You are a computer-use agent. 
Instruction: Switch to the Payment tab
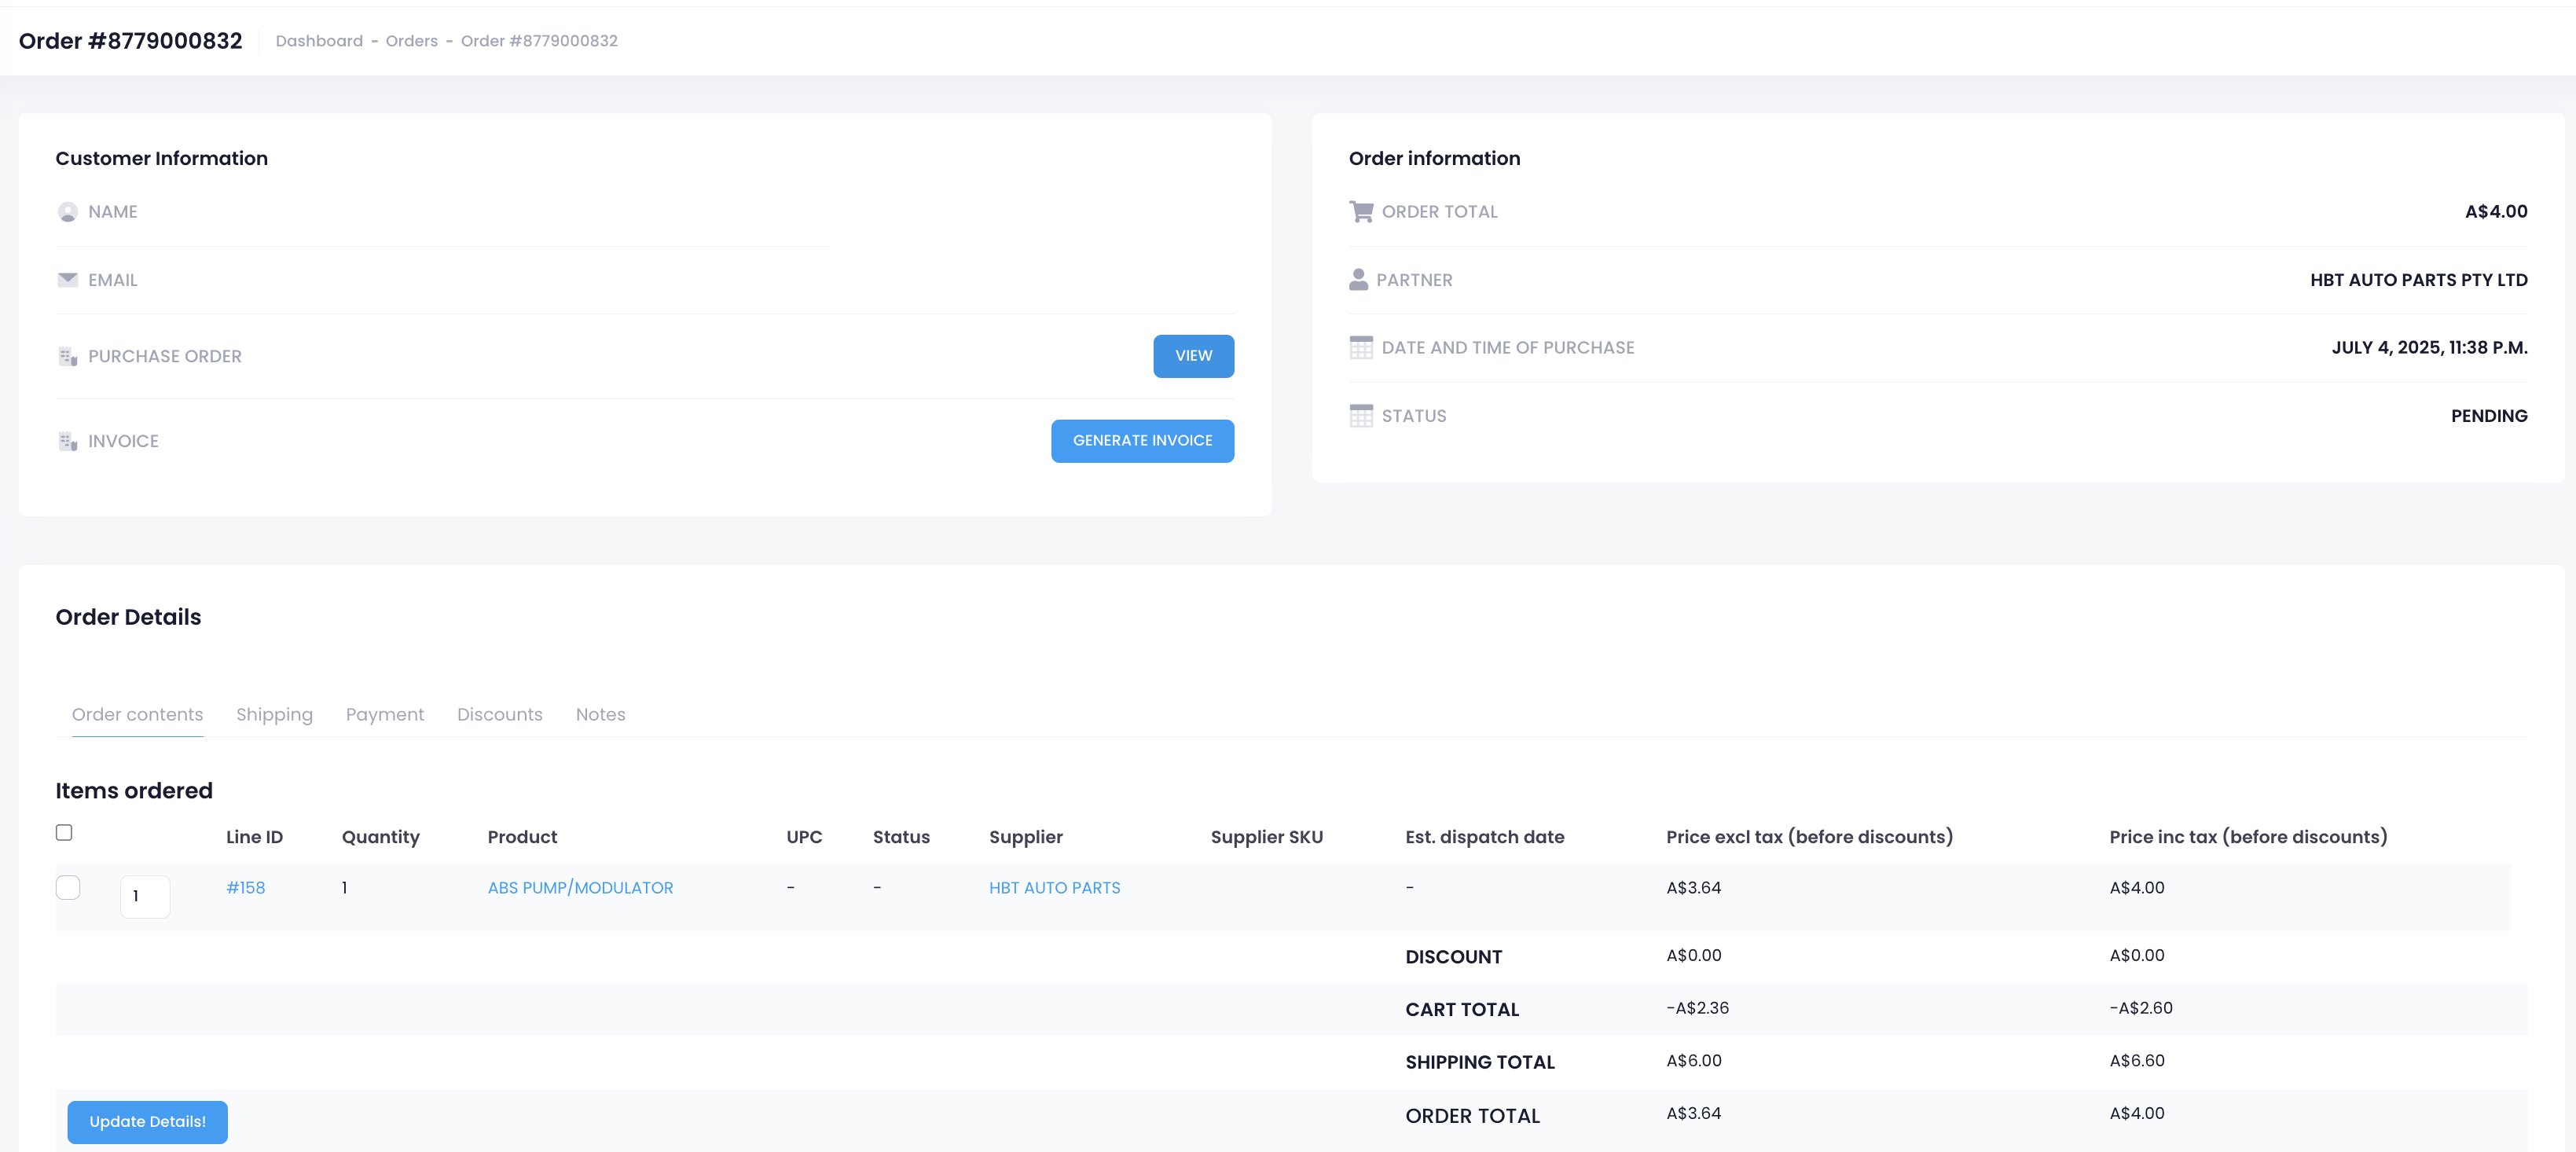coord(384,714)
